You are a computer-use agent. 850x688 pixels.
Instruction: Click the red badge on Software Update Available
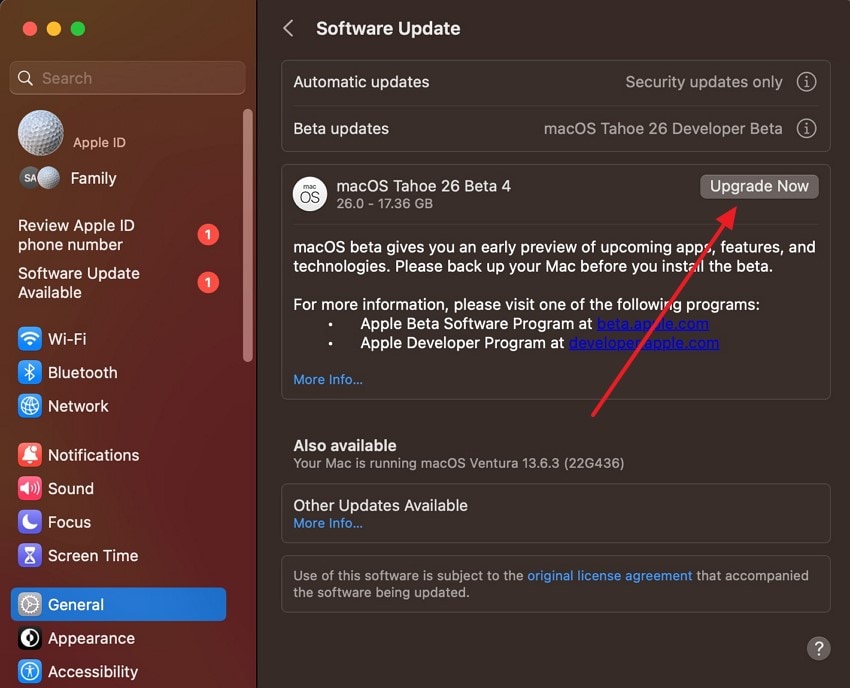[x=208, y=282]
